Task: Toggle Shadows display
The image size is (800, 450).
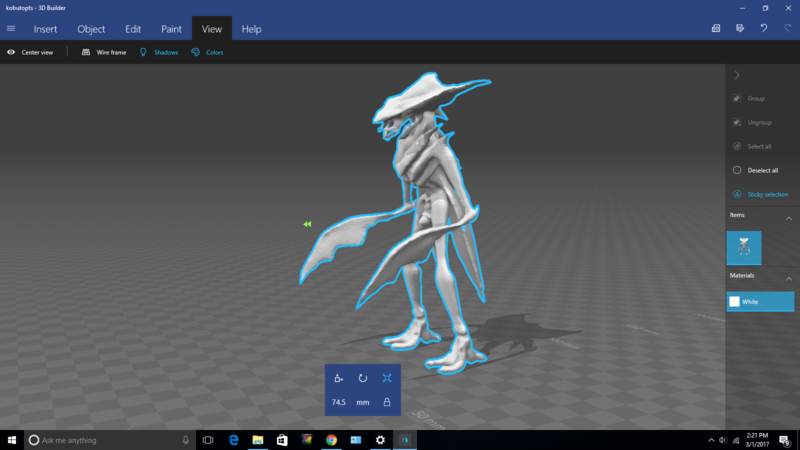Action: click(159, 52)
